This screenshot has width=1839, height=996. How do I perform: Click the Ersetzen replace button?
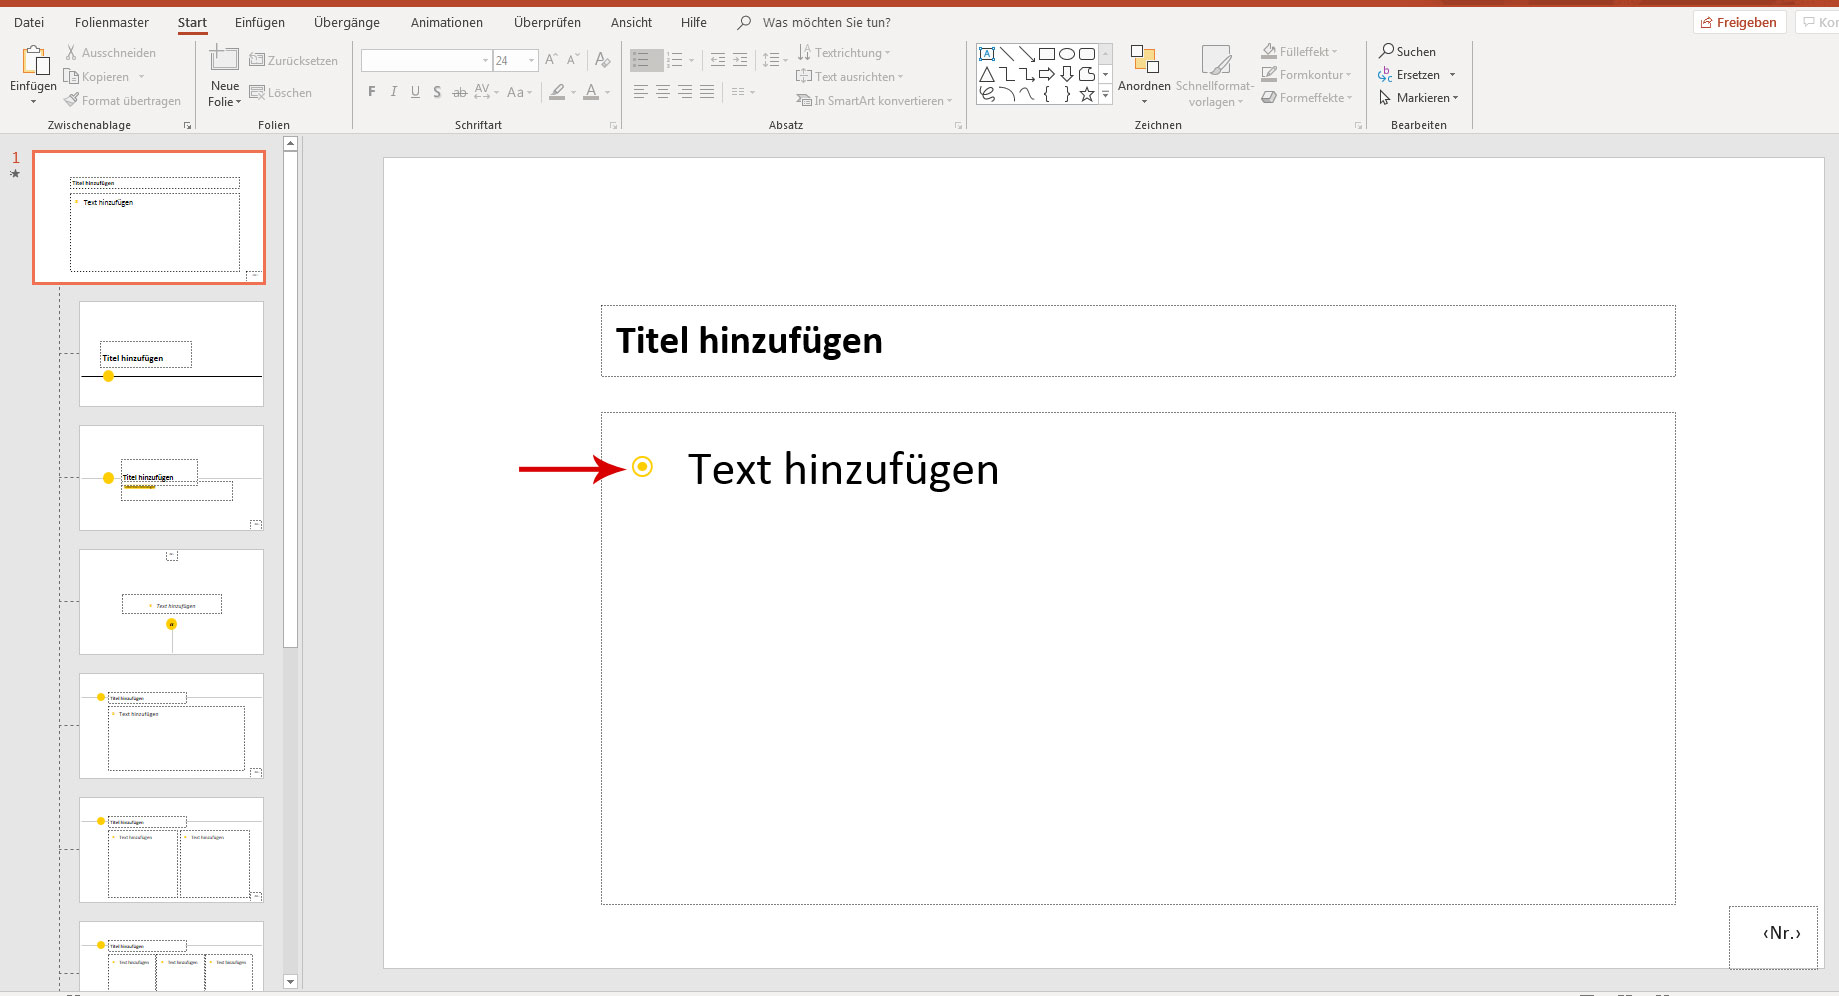[1418, 75]
